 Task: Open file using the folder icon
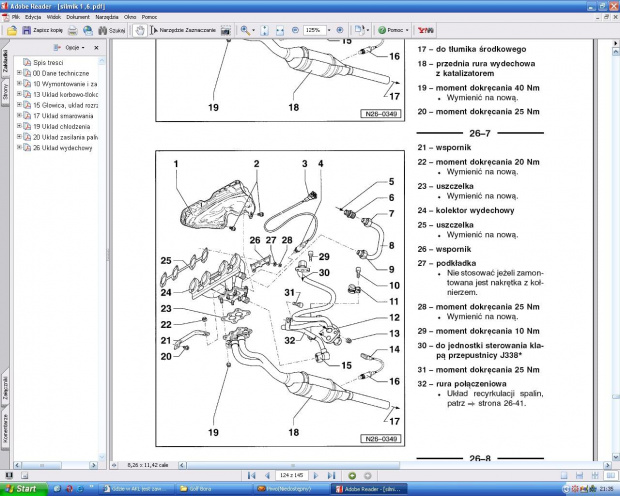click(x=12, y=30)
